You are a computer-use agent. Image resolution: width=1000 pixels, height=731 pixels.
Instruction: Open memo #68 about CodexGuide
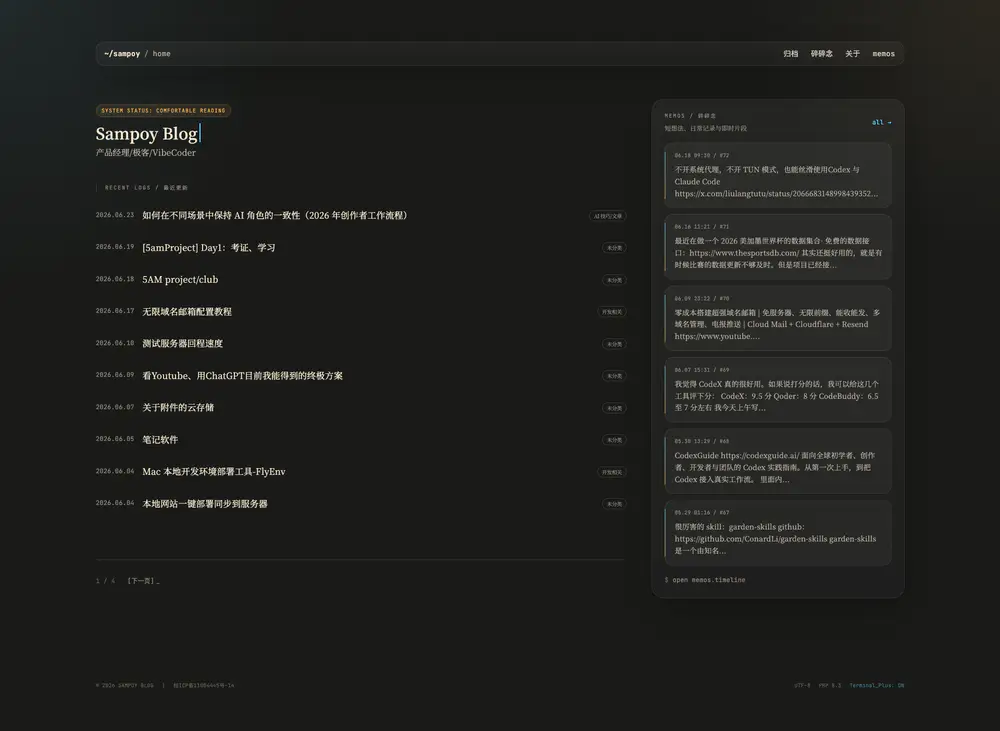[777, 461]
